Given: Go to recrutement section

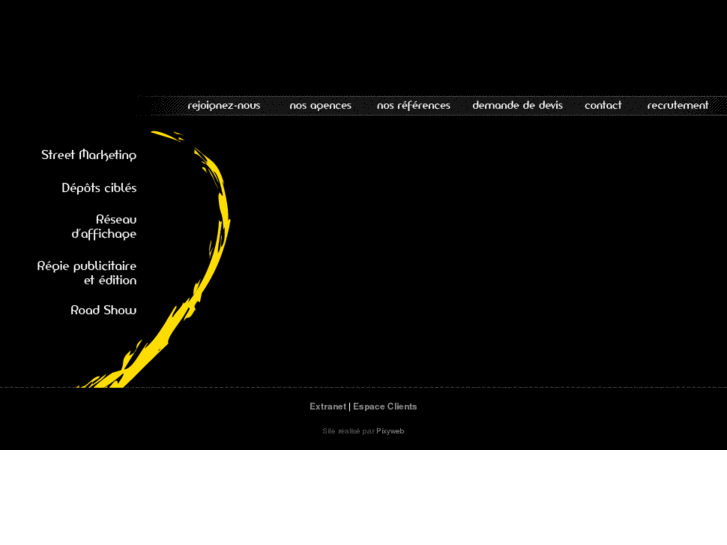Looking at the screenshot, I should coord(677,105).
